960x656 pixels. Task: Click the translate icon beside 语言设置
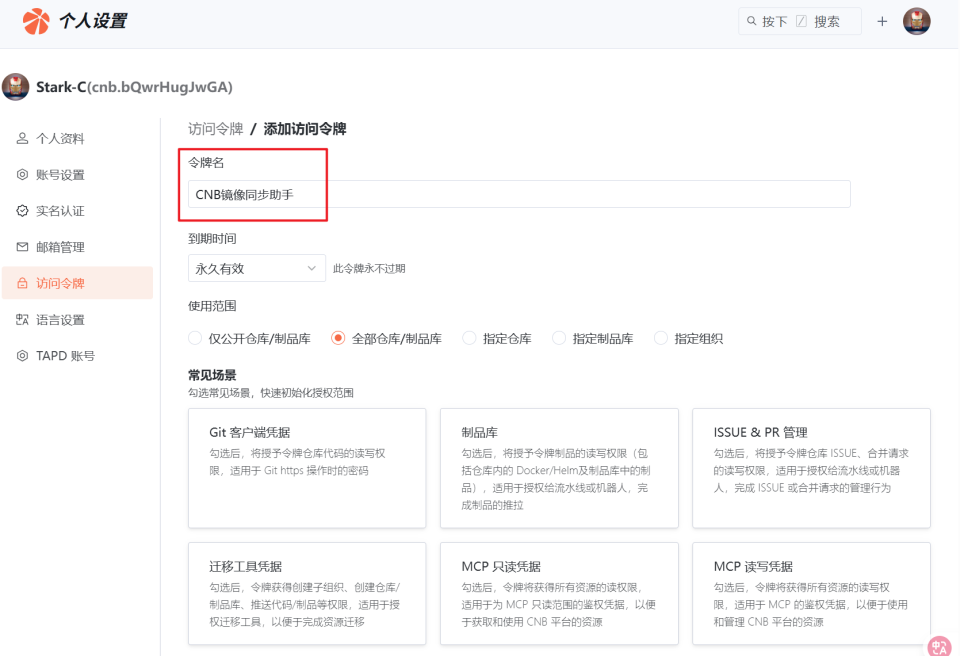coord(22,319)
